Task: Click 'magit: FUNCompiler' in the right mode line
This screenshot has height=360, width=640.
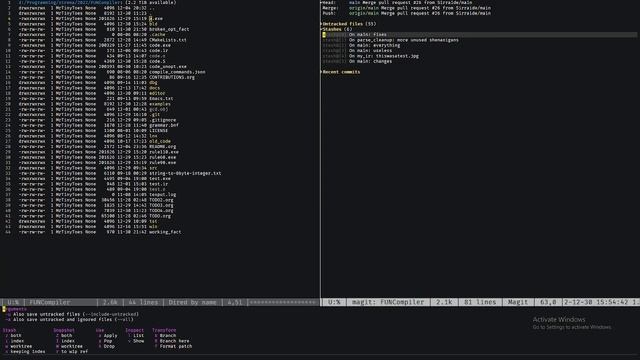Action: (x=388, y=302)
